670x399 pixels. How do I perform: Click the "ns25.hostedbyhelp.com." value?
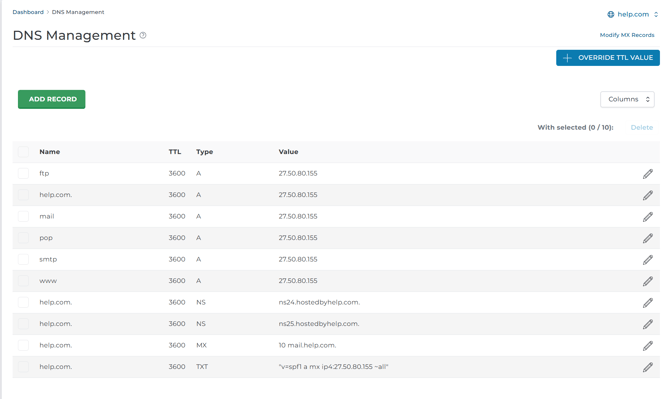point(319,323)
